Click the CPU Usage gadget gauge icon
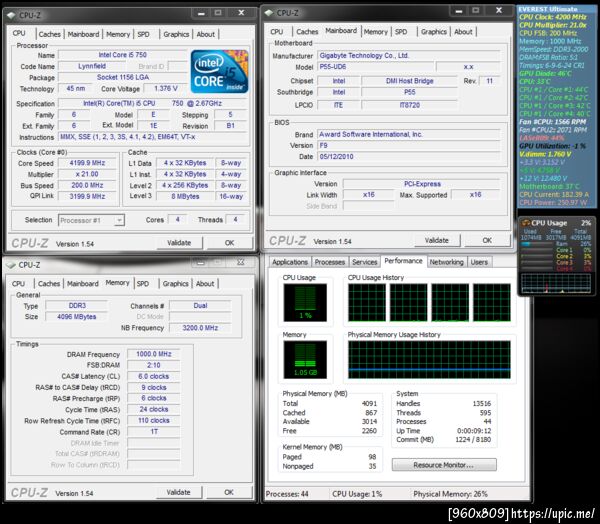 point(526,223)
